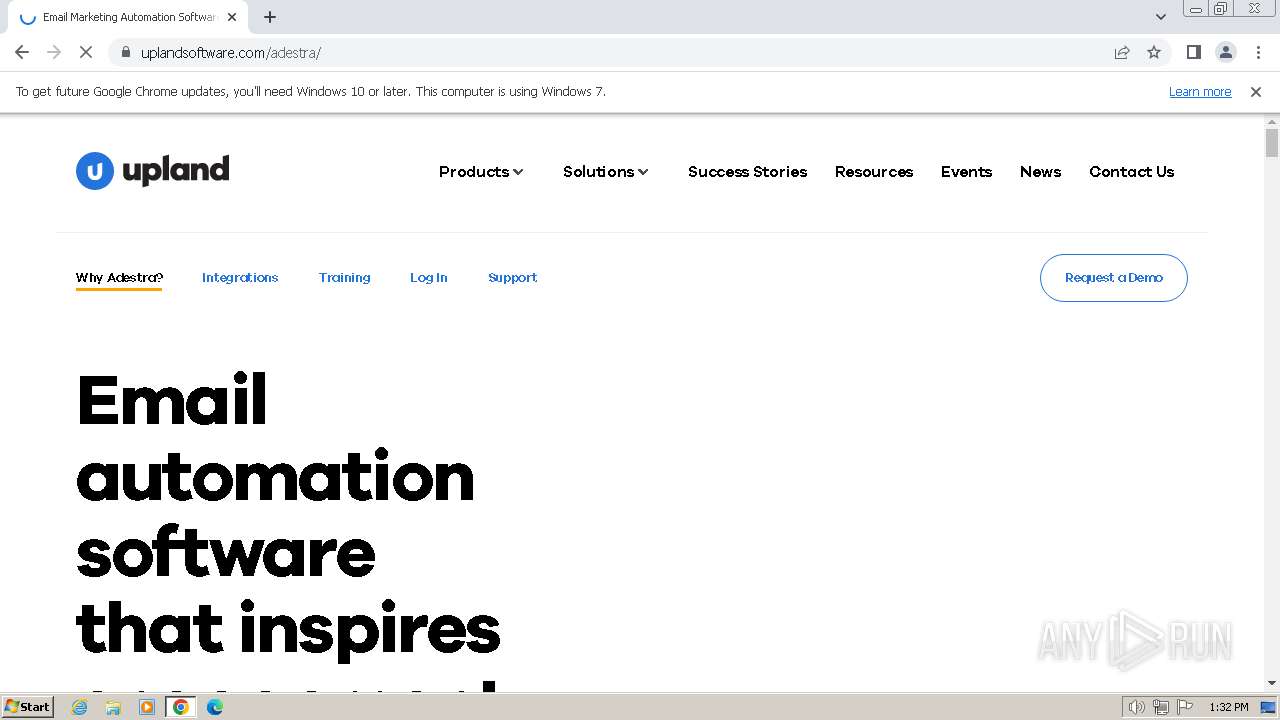Click the Show desktop button
This screenshot has height=720, width=1280.
[x=1270, y=707]
